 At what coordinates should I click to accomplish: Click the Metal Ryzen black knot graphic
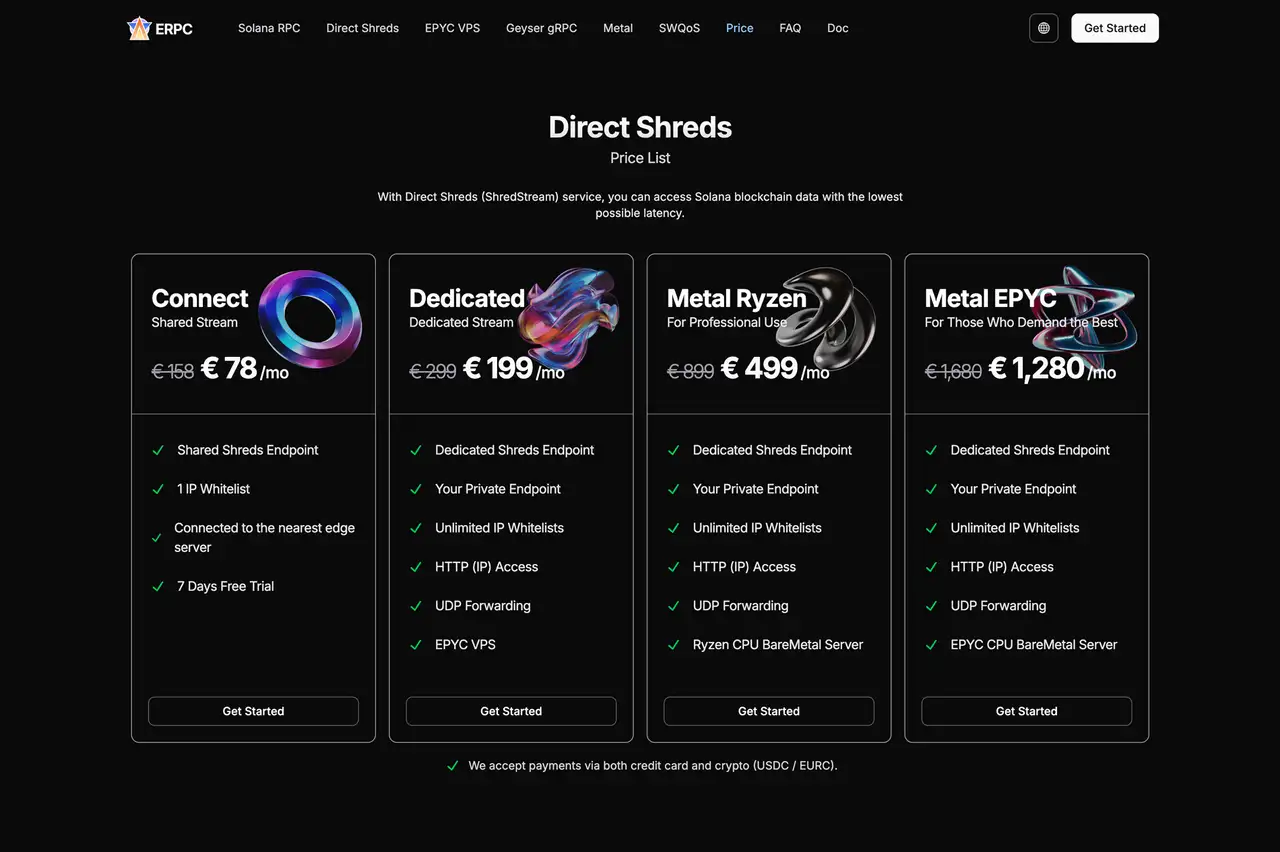(x=829, y=318)
